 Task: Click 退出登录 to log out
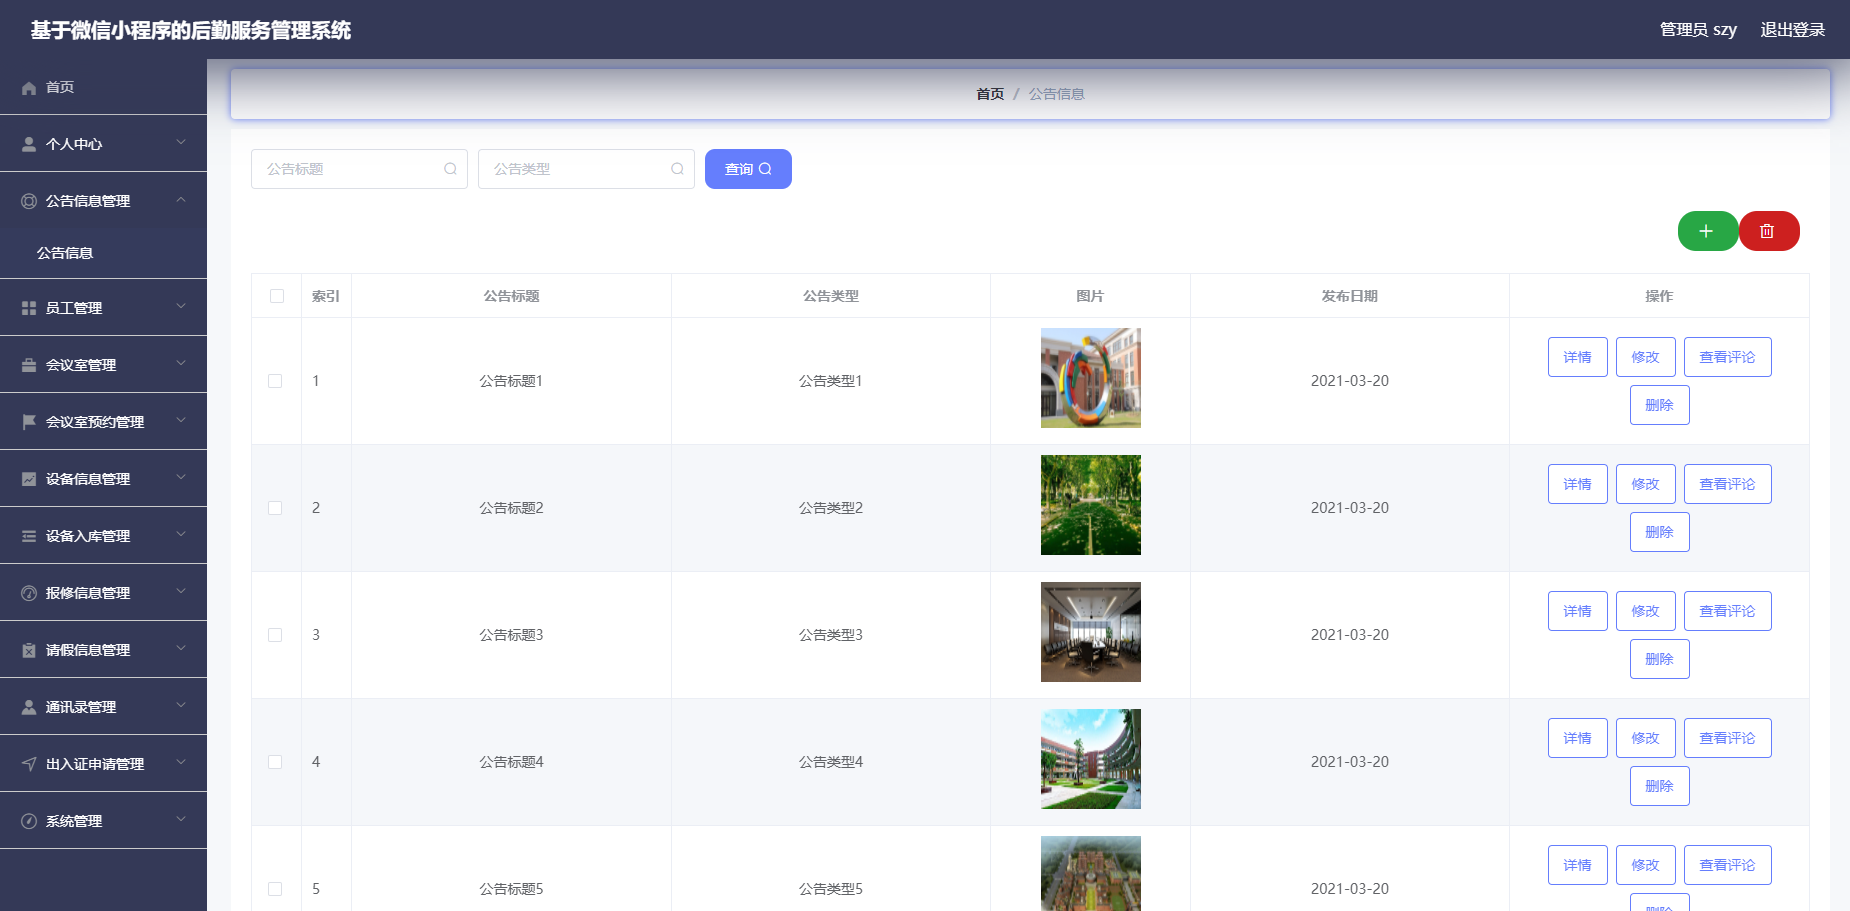pos(1793,30)
